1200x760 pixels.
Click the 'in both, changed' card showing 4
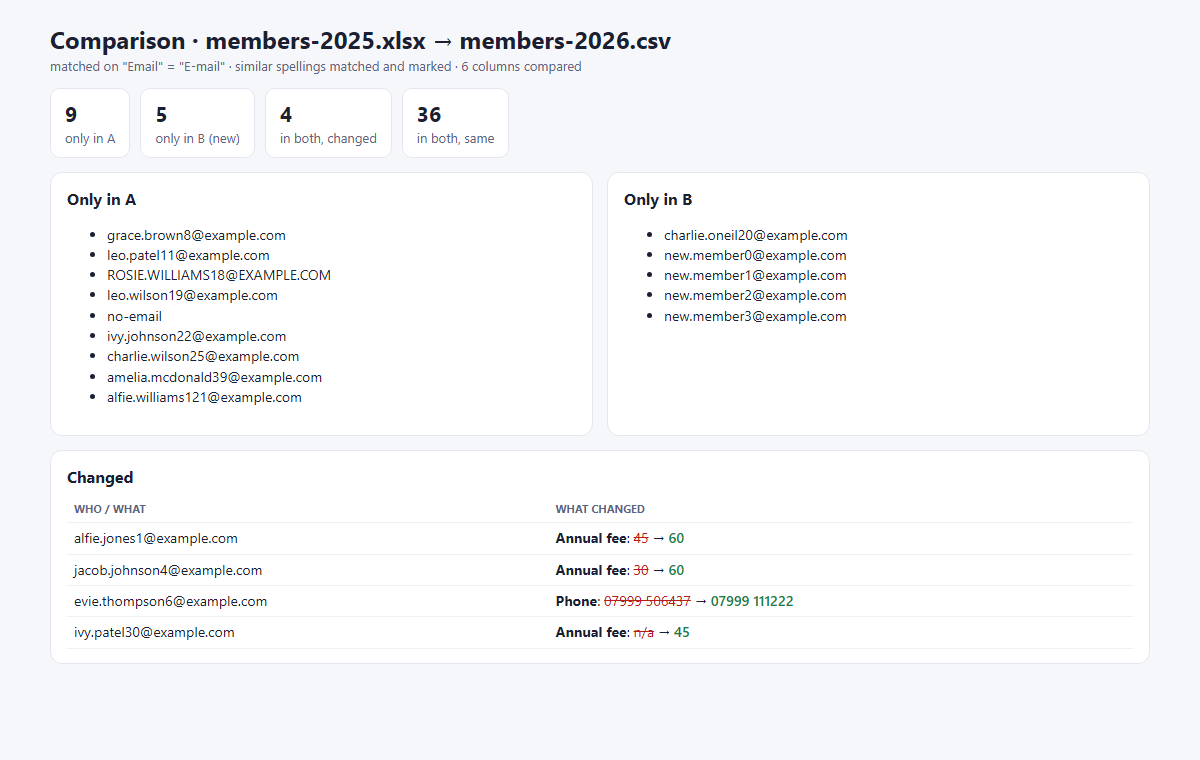click(x=328, y=123)
